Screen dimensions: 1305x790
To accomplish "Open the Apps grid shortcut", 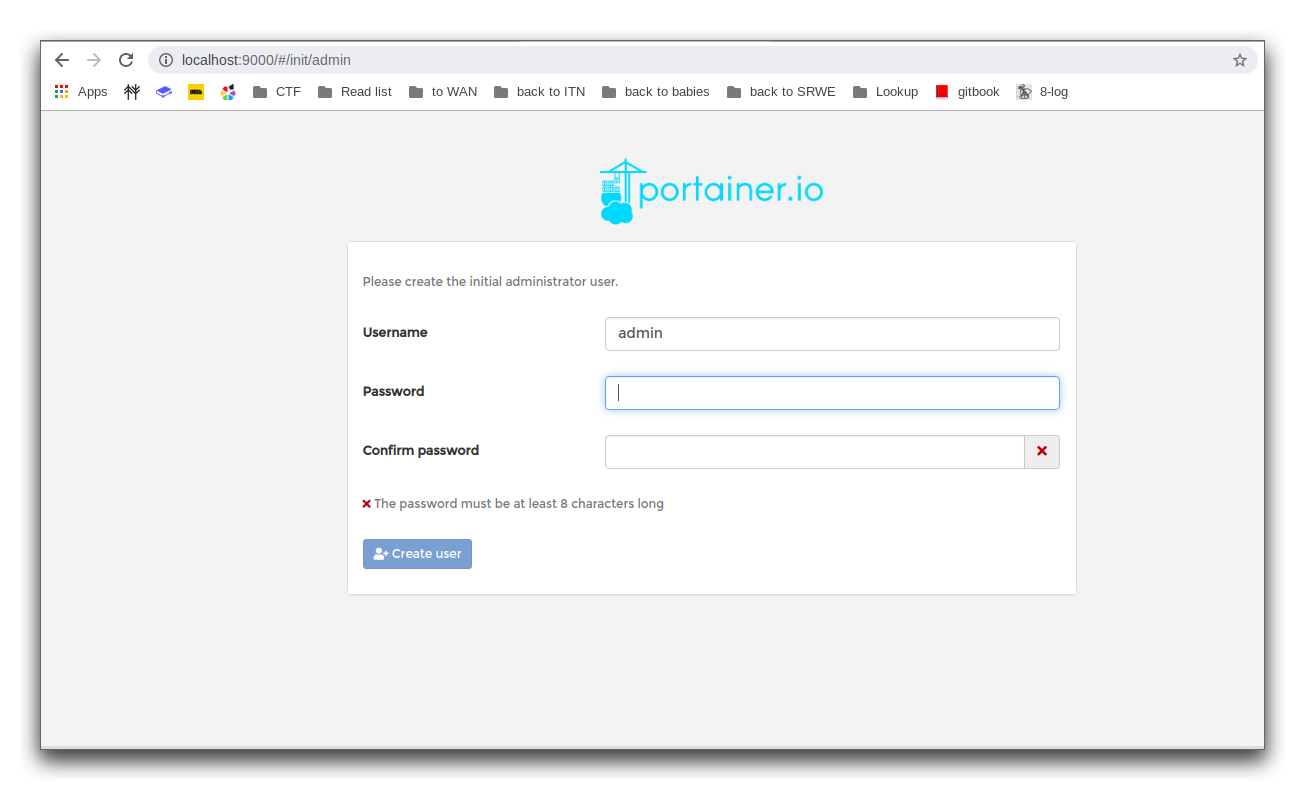I will 81,91.
